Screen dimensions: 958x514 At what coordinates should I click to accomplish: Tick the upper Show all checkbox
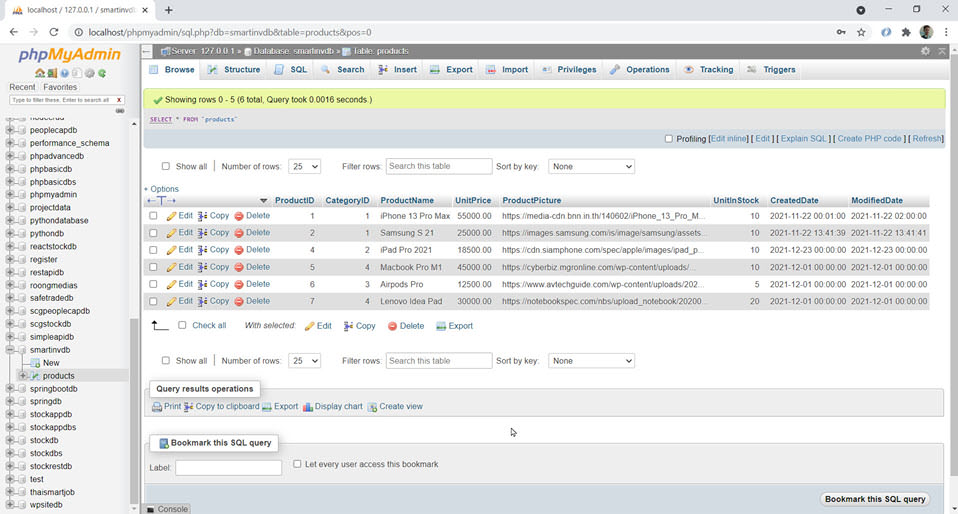point(166,166)
